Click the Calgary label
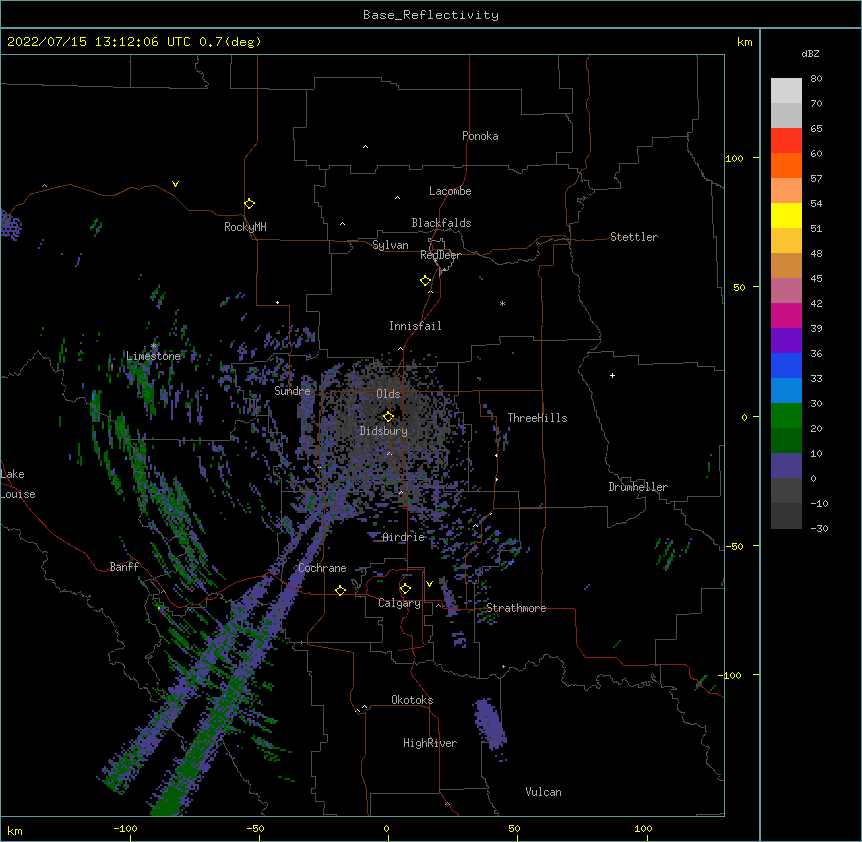862x842 pixels. [399, 603]
